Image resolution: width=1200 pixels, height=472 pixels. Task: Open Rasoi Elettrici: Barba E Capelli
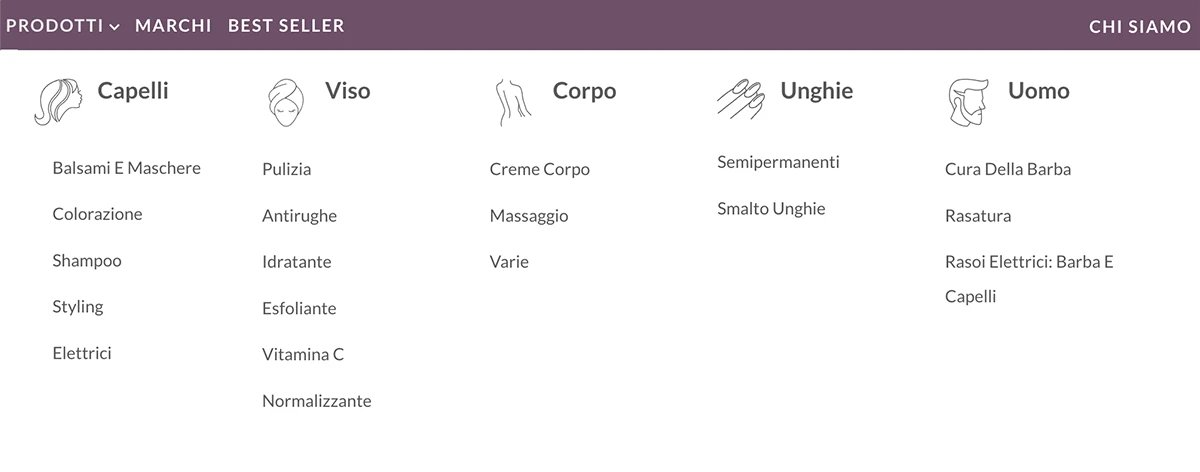click(x=1029, y=279)
